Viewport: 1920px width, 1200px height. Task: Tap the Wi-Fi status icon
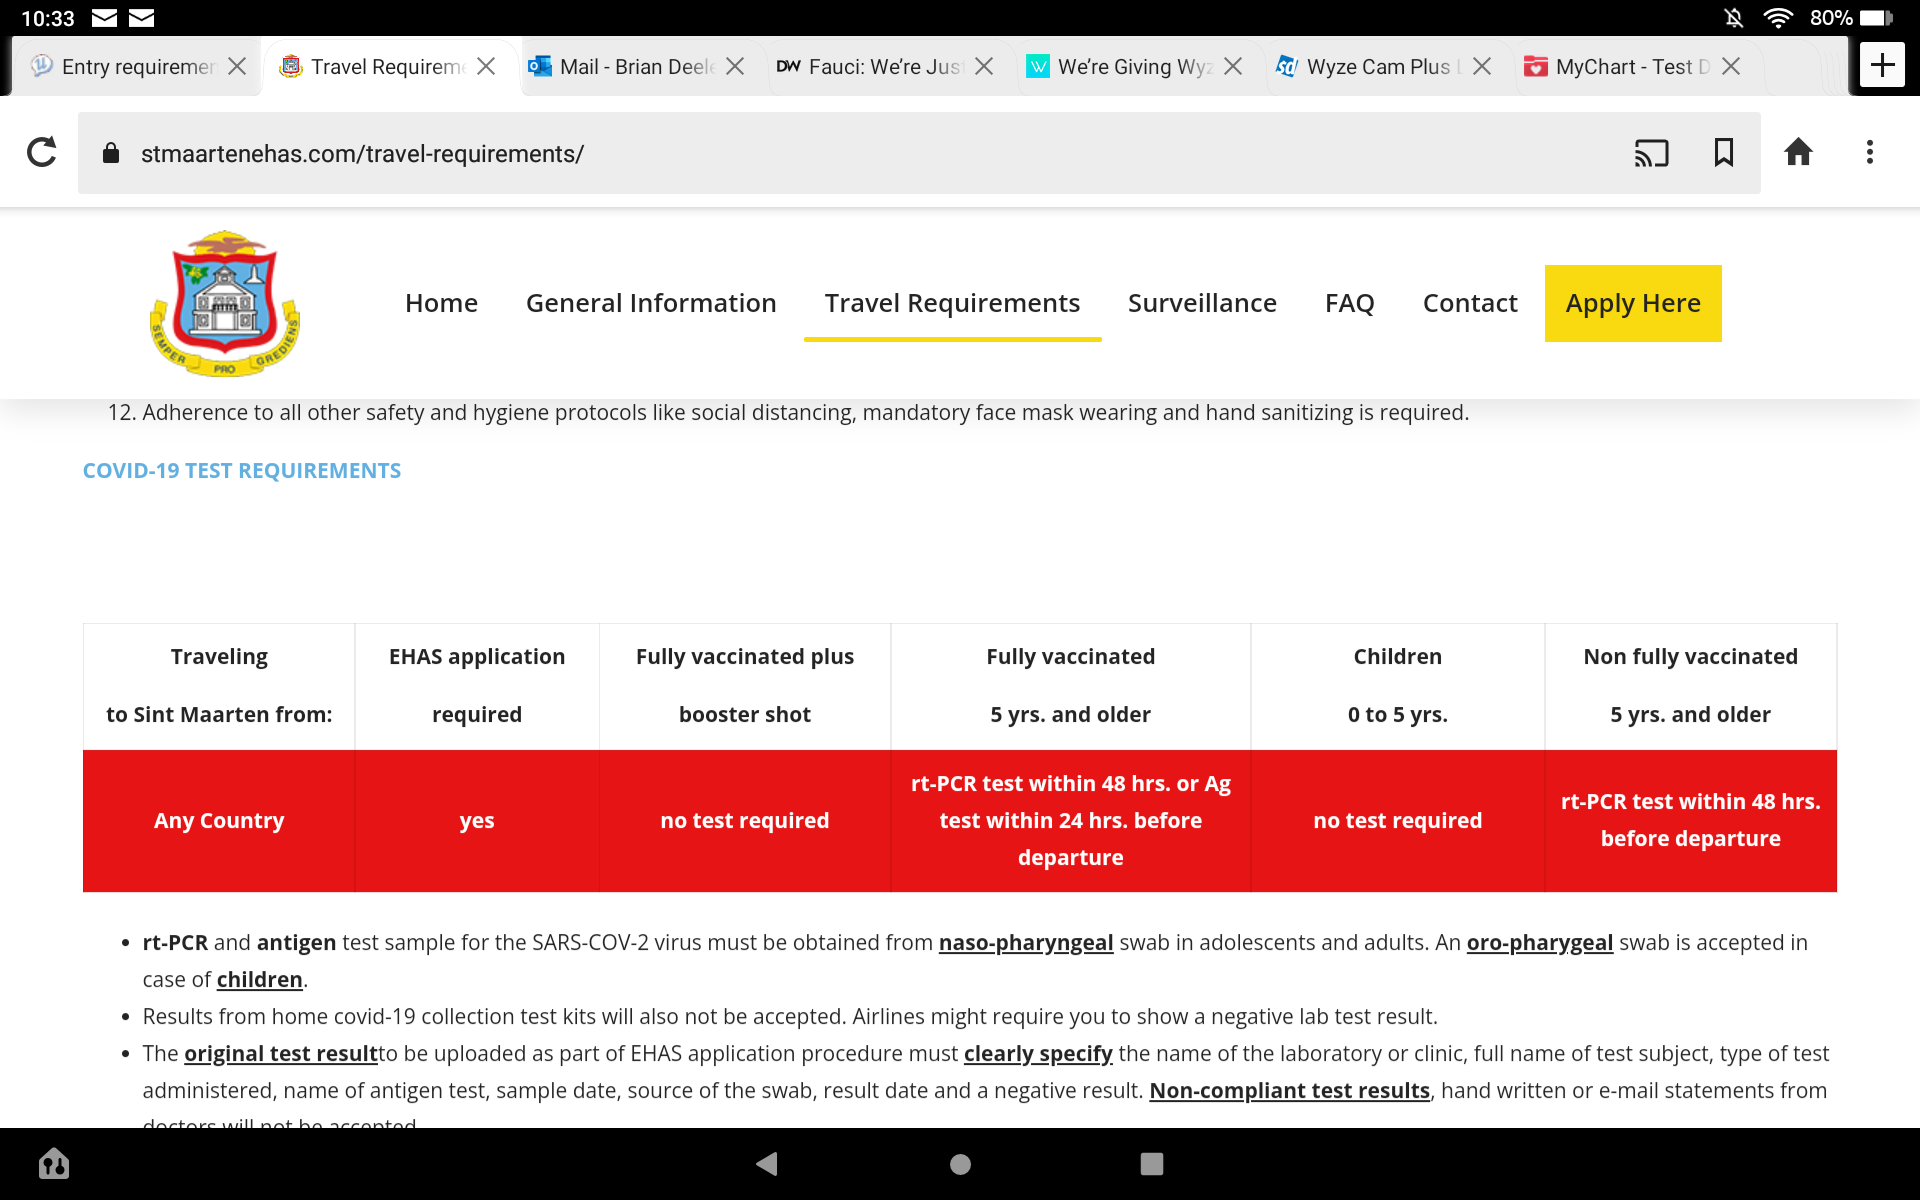coord(1778,18)
